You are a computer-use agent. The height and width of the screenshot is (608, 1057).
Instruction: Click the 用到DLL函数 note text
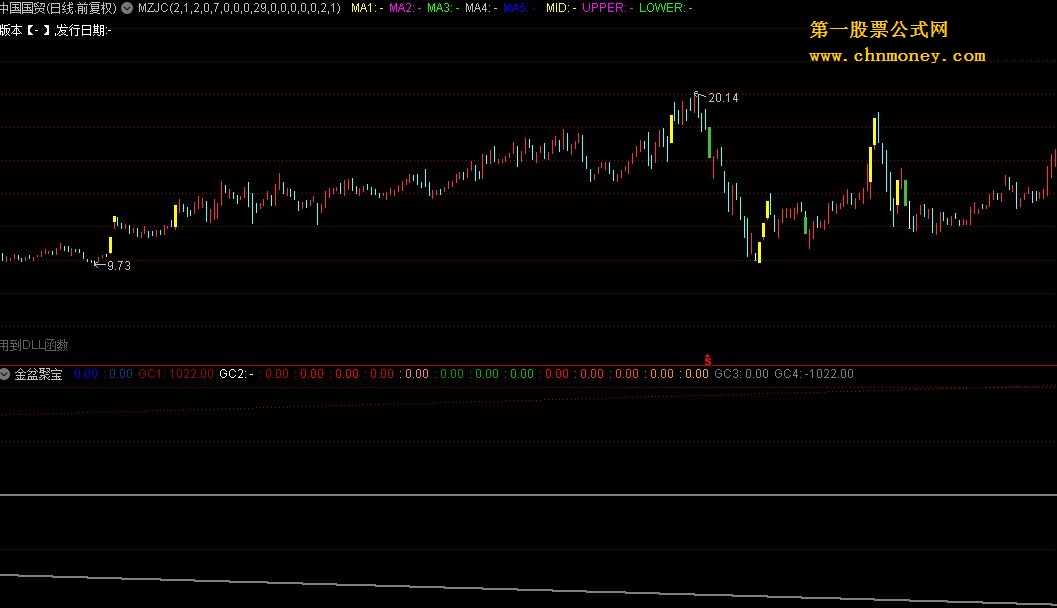(x=34, y=345)
